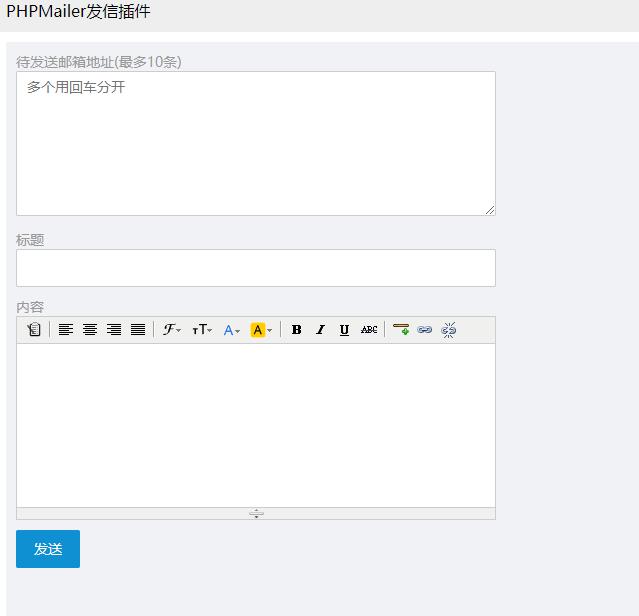Align text right in editor
The image size is (639, 616).
coord(114,329)
